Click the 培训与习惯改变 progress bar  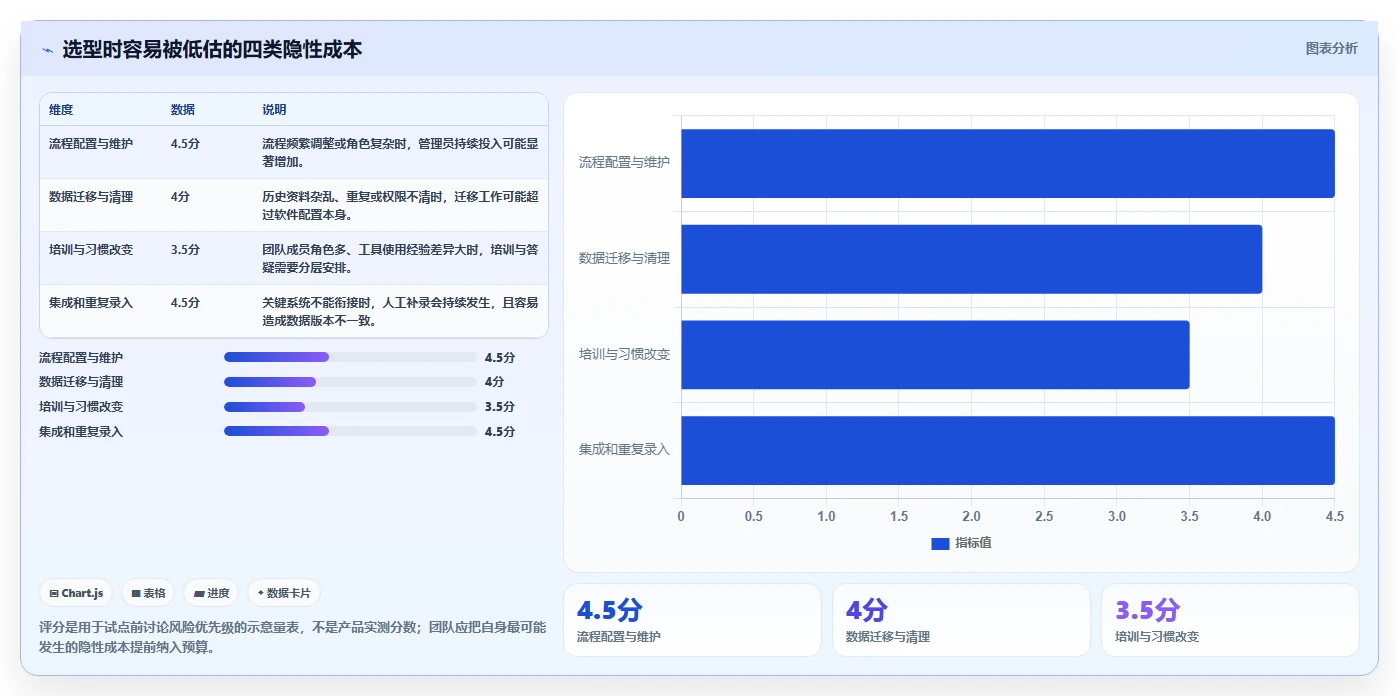(350, 407)
